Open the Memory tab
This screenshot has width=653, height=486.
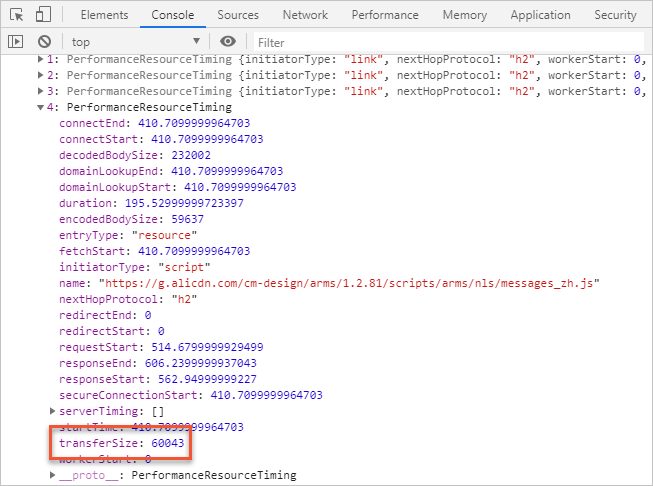(x=465, y=15)
